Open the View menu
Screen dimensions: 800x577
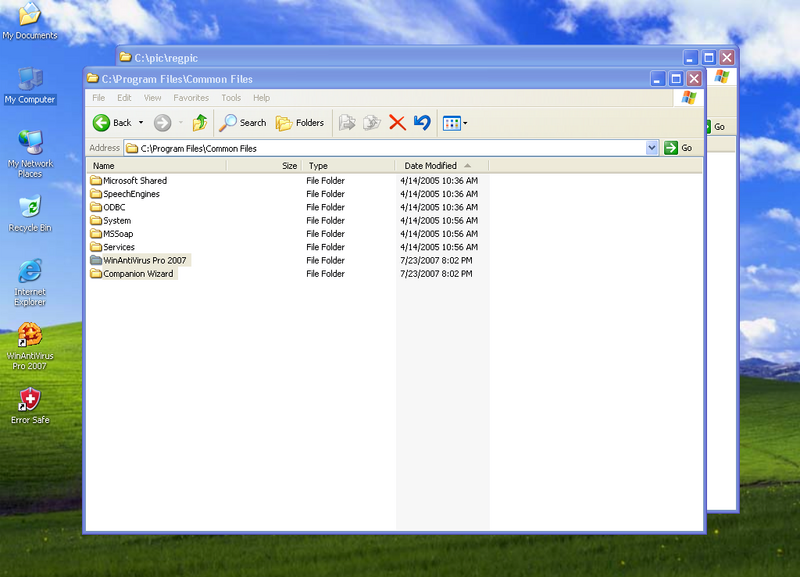(x=152, y=98)
